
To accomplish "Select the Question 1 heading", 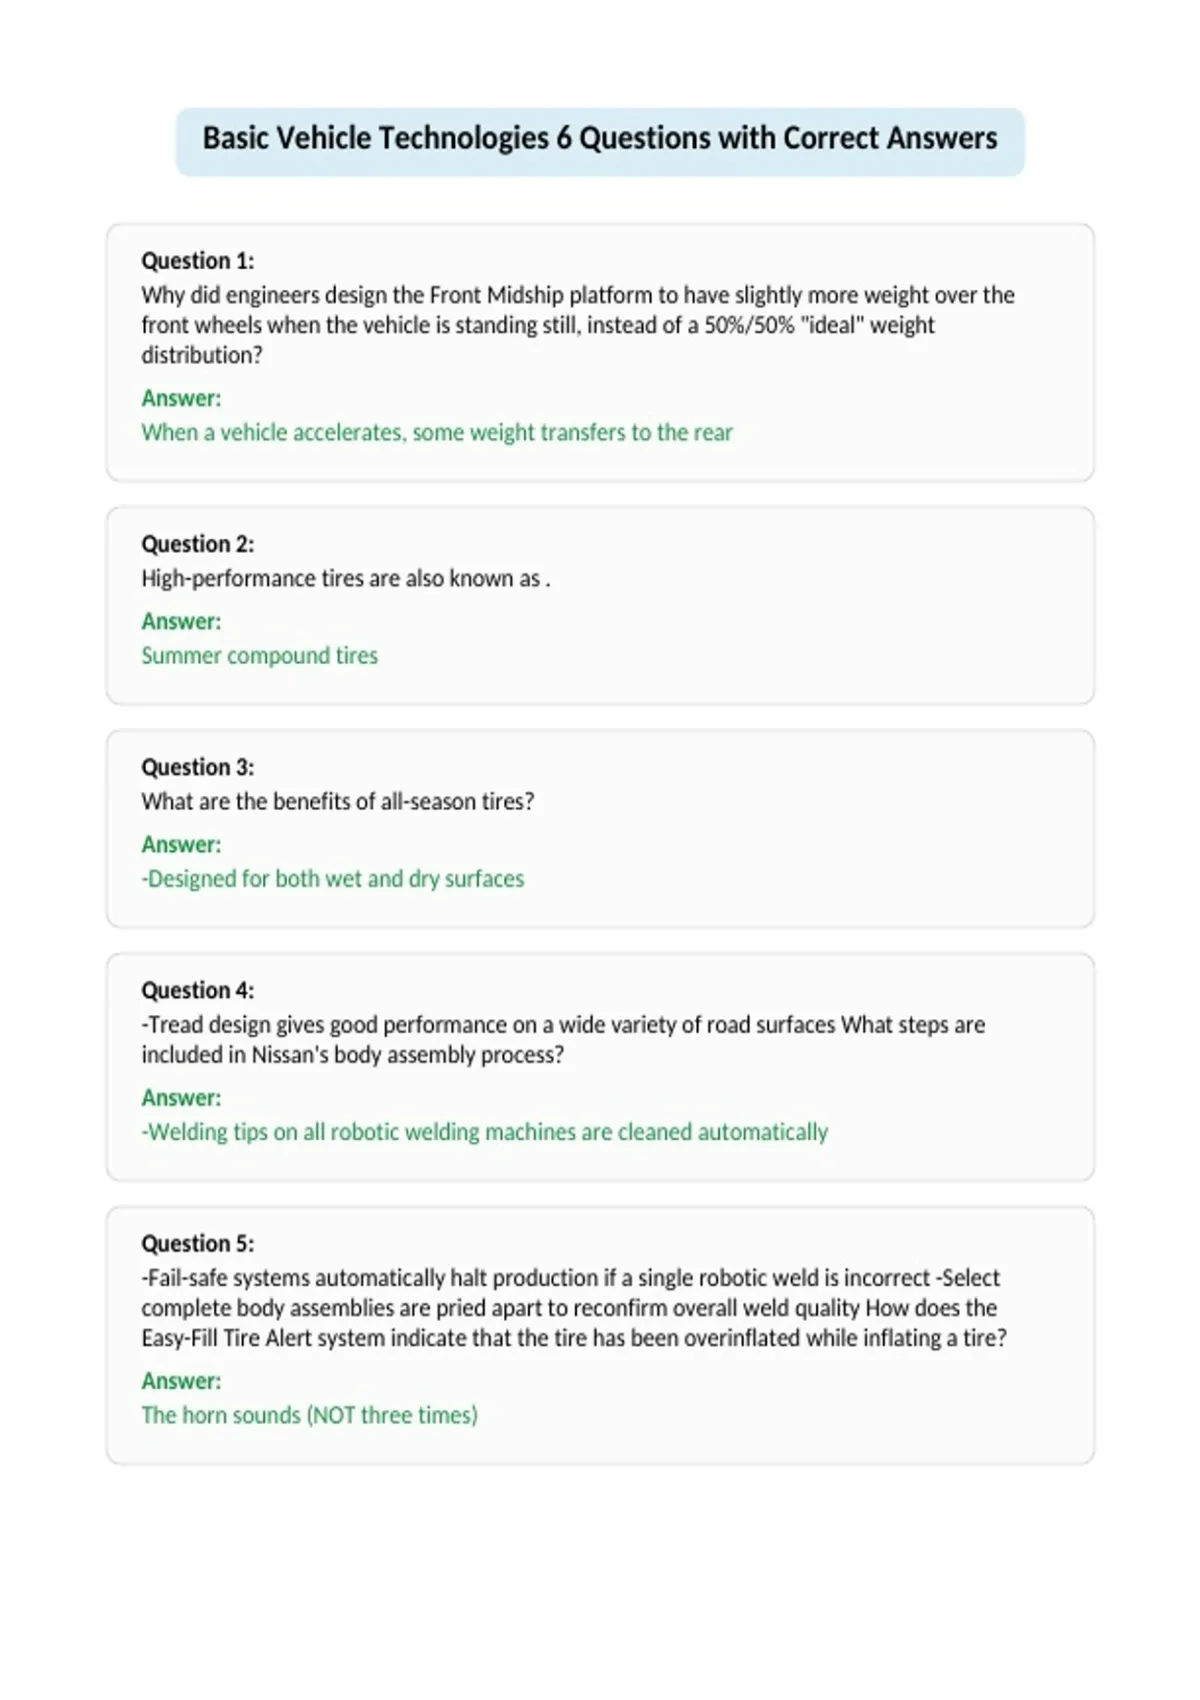I will pyautogui.click(x=197, y=261).
